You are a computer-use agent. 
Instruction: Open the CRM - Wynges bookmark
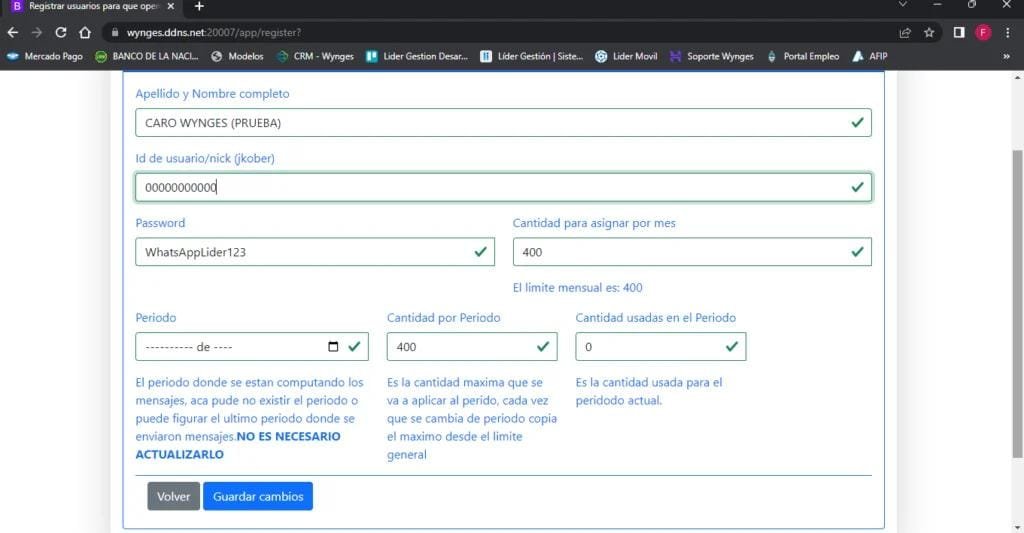[x=315, y=56]
